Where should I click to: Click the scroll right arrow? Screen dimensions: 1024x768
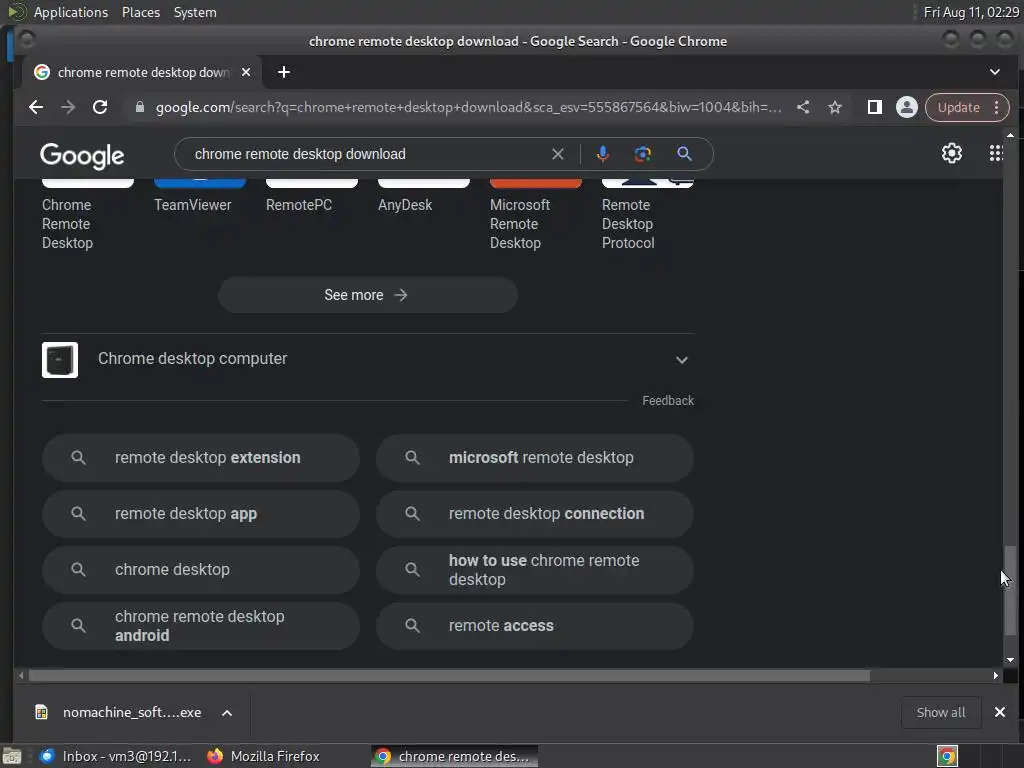point(995,675)
